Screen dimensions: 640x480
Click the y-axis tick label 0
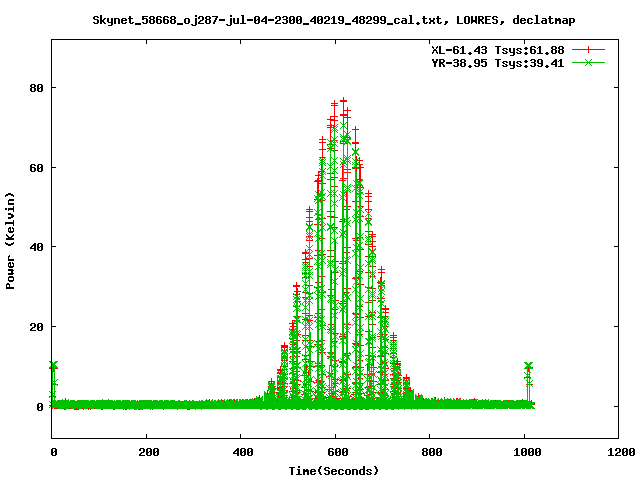click(40, 407)
